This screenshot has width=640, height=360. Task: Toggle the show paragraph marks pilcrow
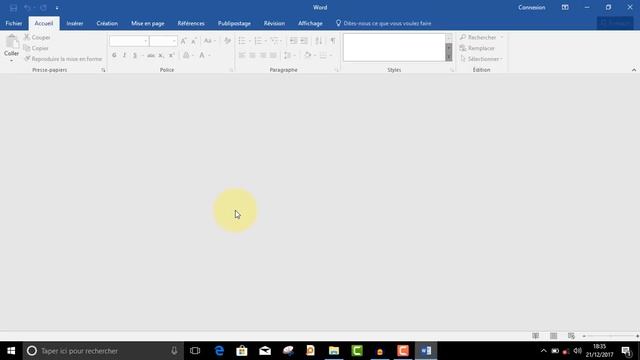(x=333, y=41)
